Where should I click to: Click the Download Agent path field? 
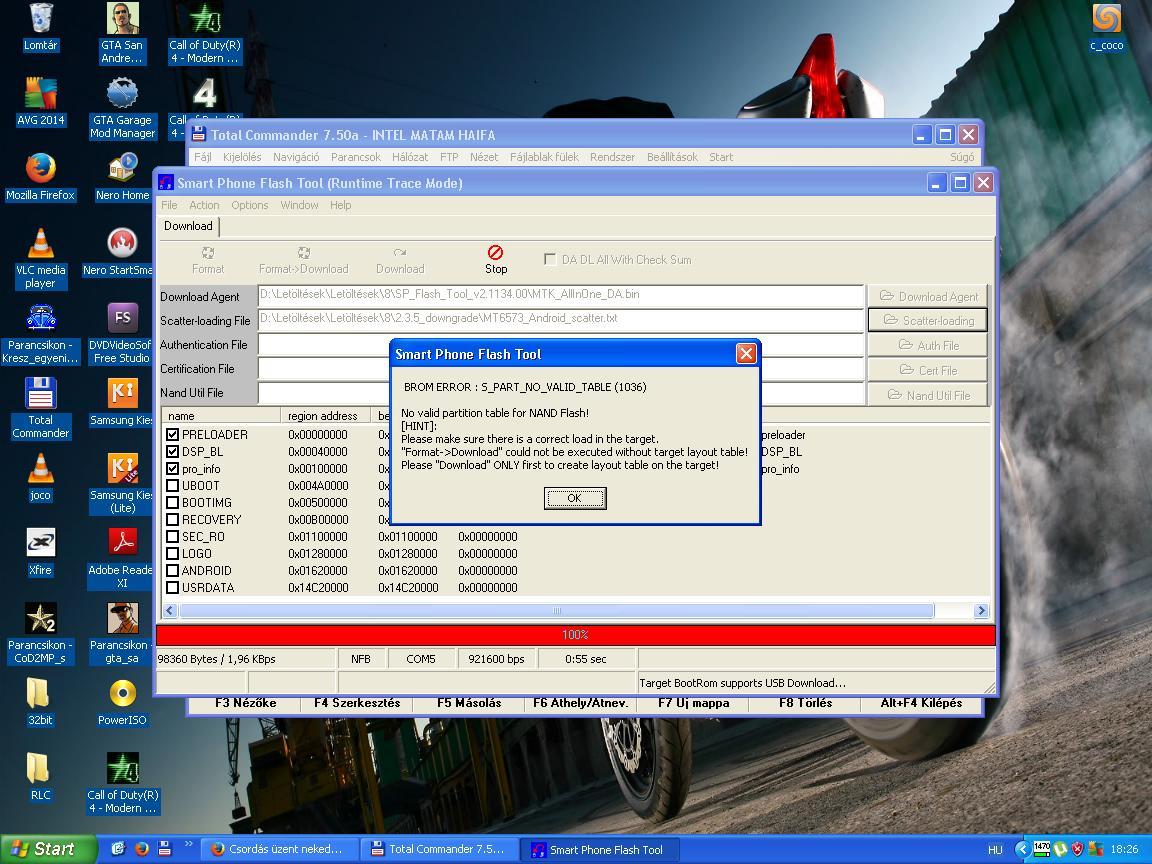(561, 295)
